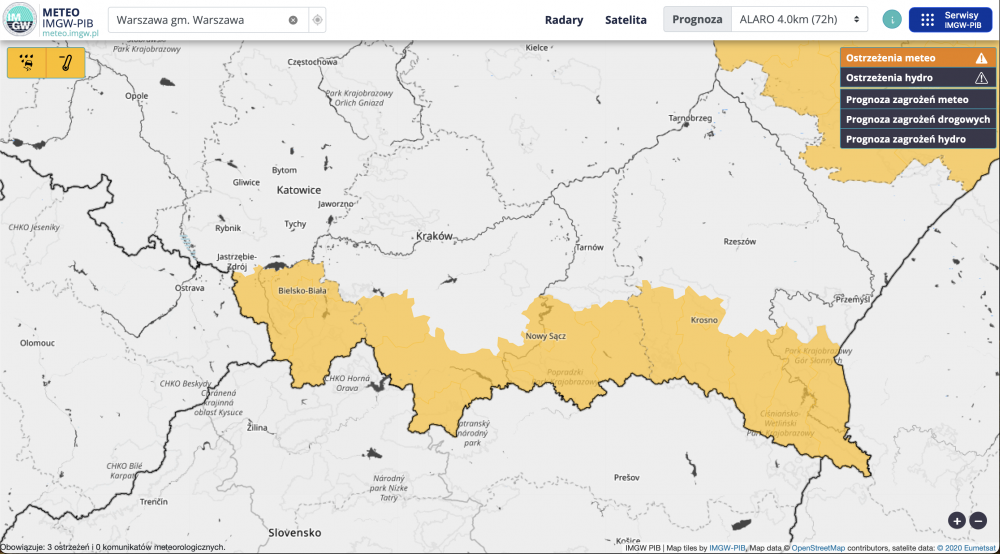Open the OpenStreetMap attribution link
1000x554 pixels.
coord(818,548)
